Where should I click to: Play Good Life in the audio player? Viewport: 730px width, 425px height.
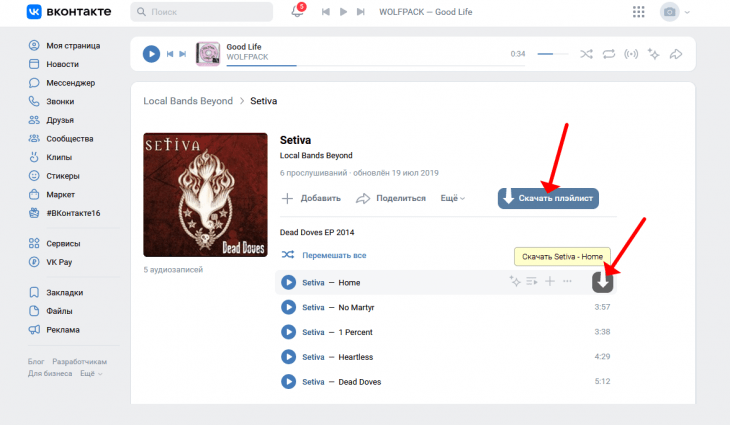(151, 54)
